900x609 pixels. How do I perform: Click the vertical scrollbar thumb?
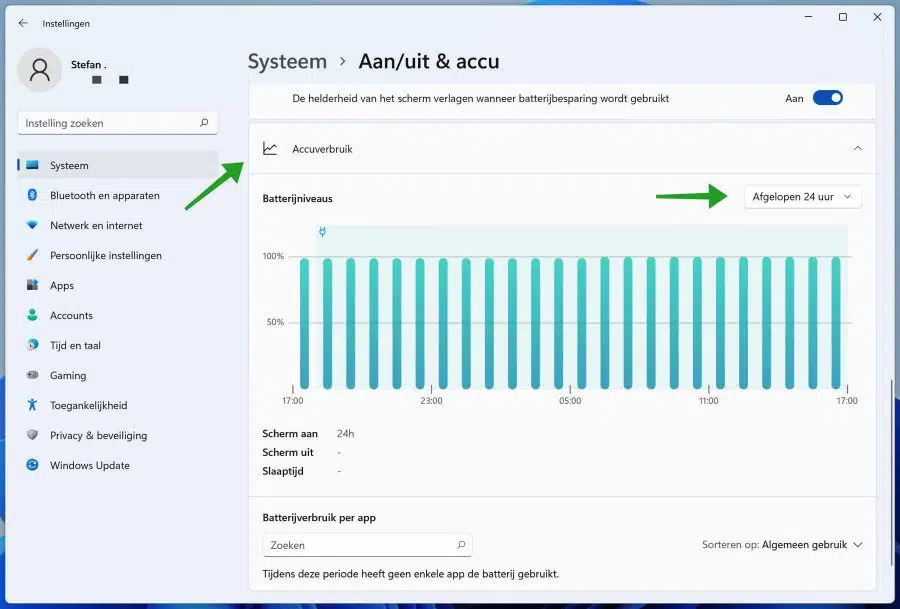coord(891,472)
